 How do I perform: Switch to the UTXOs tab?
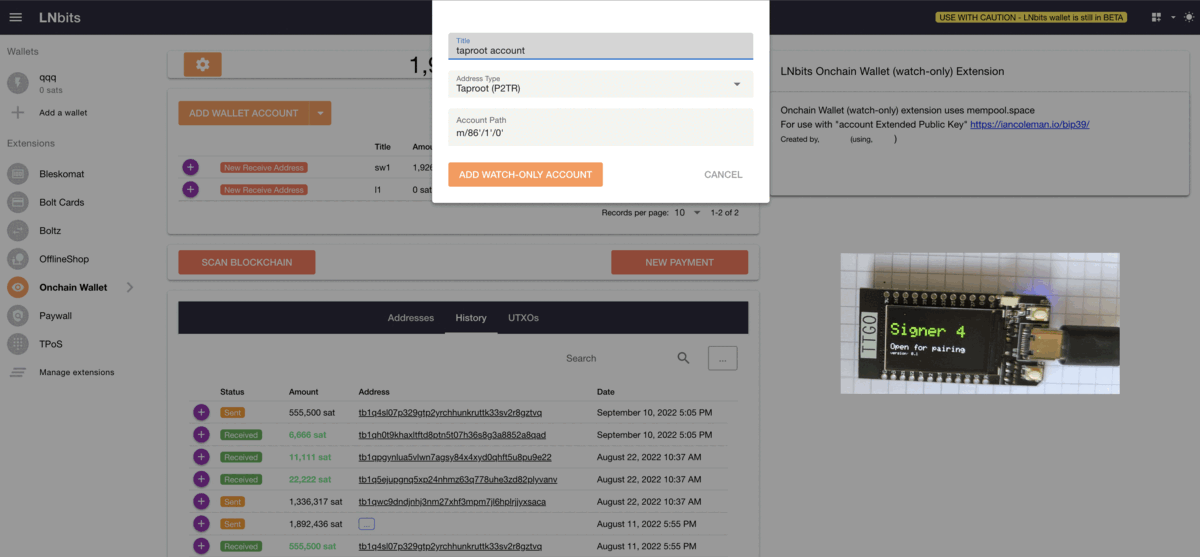[523, 318]
